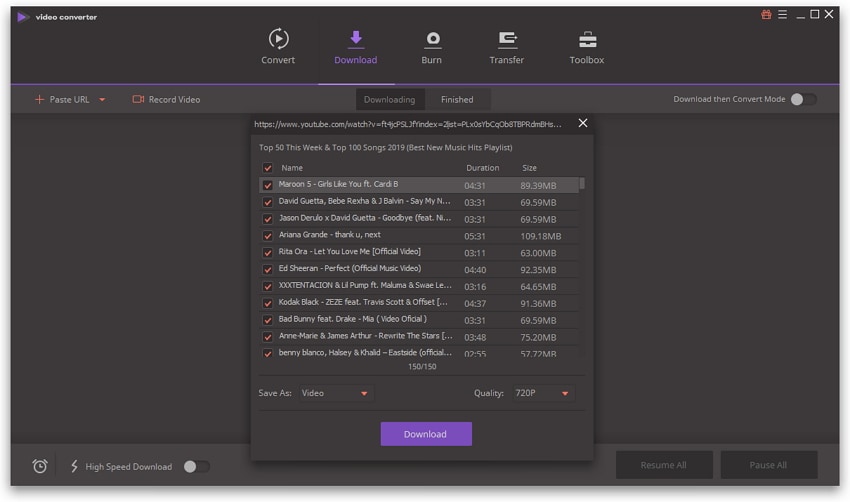Uncheck Rita Ora Let You Love Me checkbox
Viewport: 850px width, 502px height.
(x=267, y=253)
